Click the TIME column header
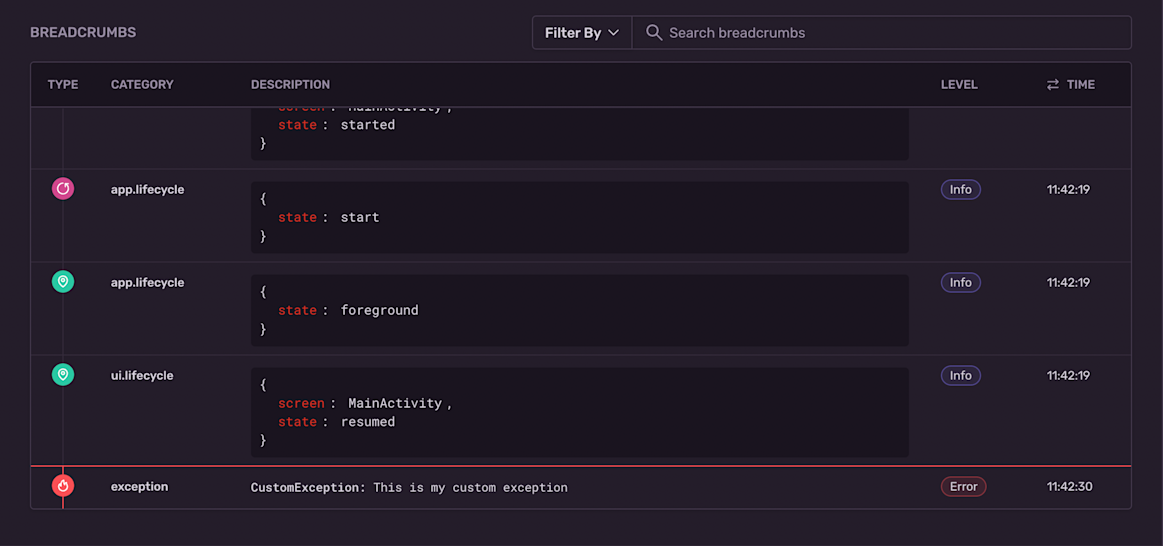Screen dimensions: 1163x546 point(1080,85)
